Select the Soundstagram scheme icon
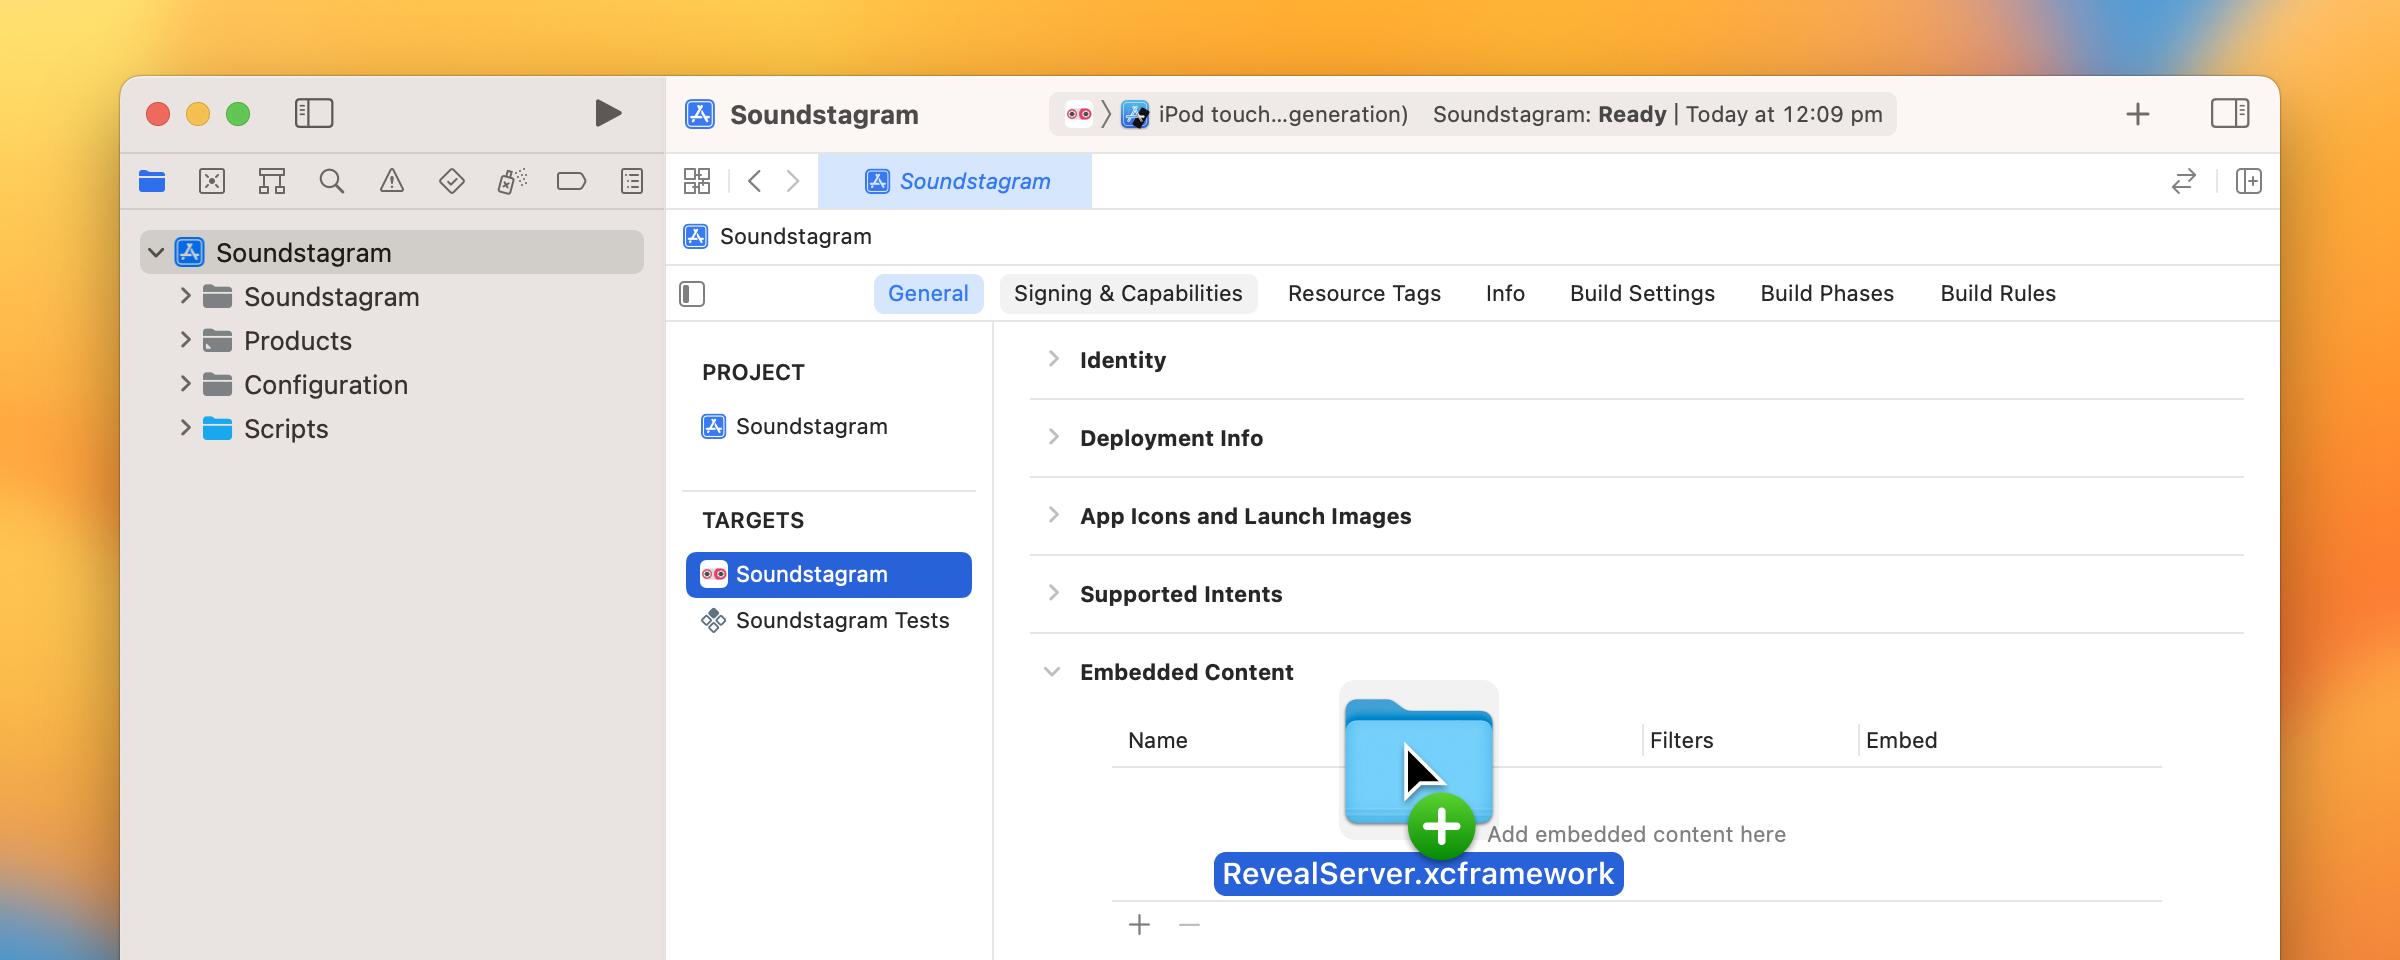Screen dimensions: 2400x960 point(1078,114)
